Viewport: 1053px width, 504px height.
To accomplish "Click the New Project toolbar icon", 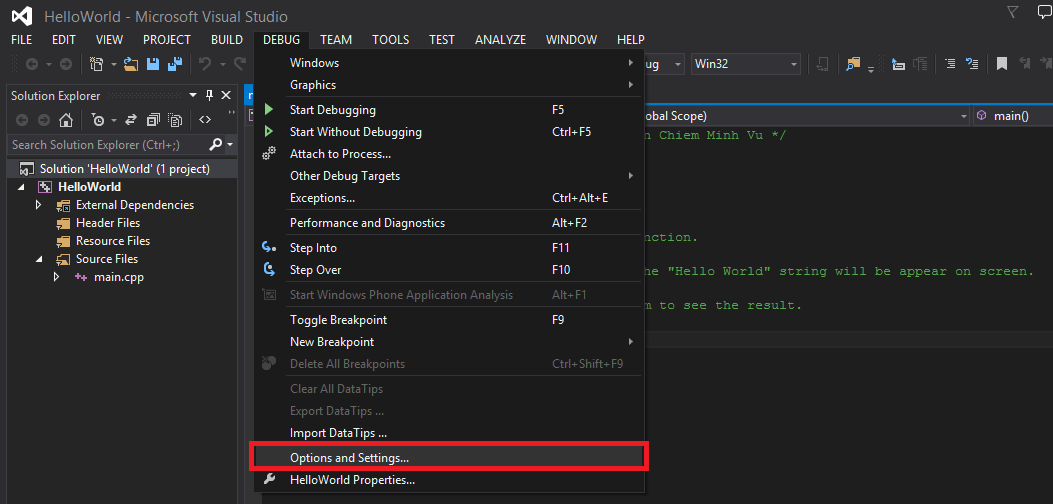I will click(x=97, y=64).
